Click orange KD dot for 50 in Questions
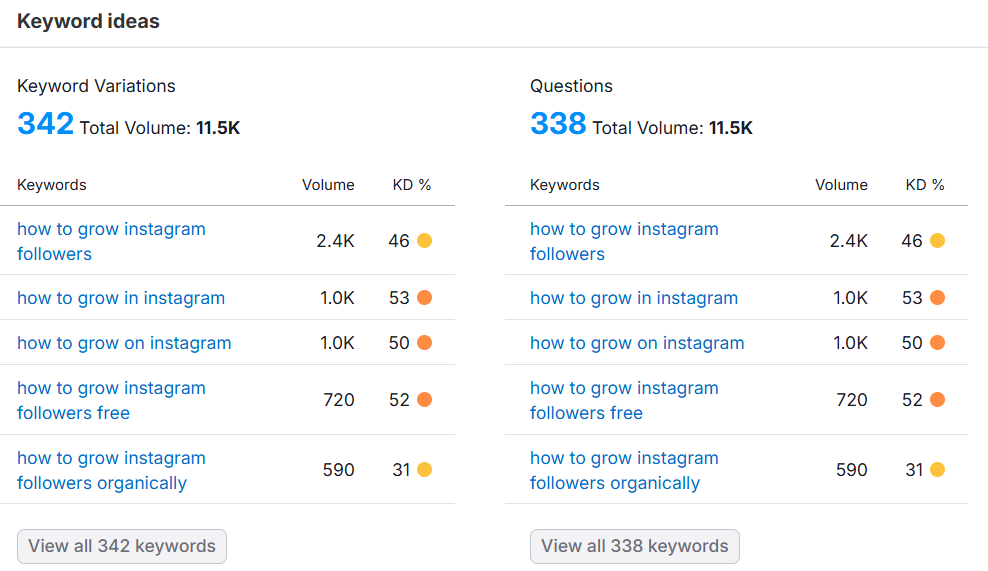The height and width of the screenshot is (571, 988). [x=937, y=343]
